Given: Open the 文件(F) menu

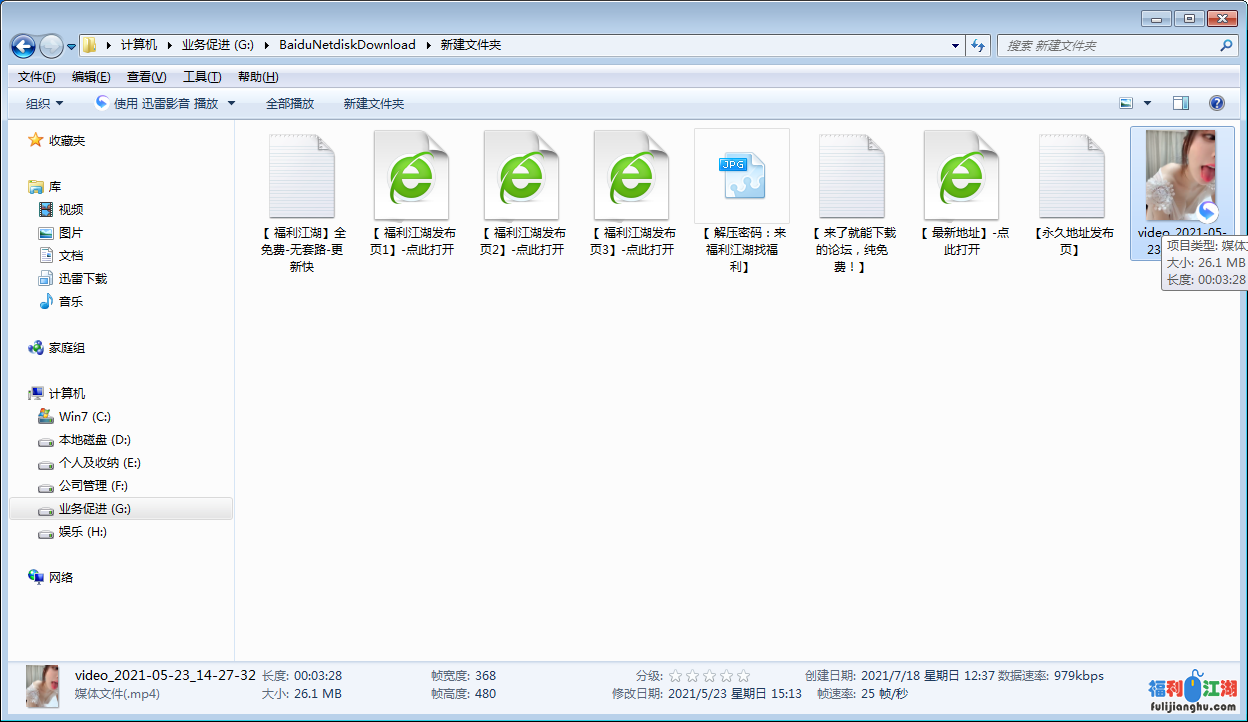Looking at the screenshot, I should pos(36,77).
